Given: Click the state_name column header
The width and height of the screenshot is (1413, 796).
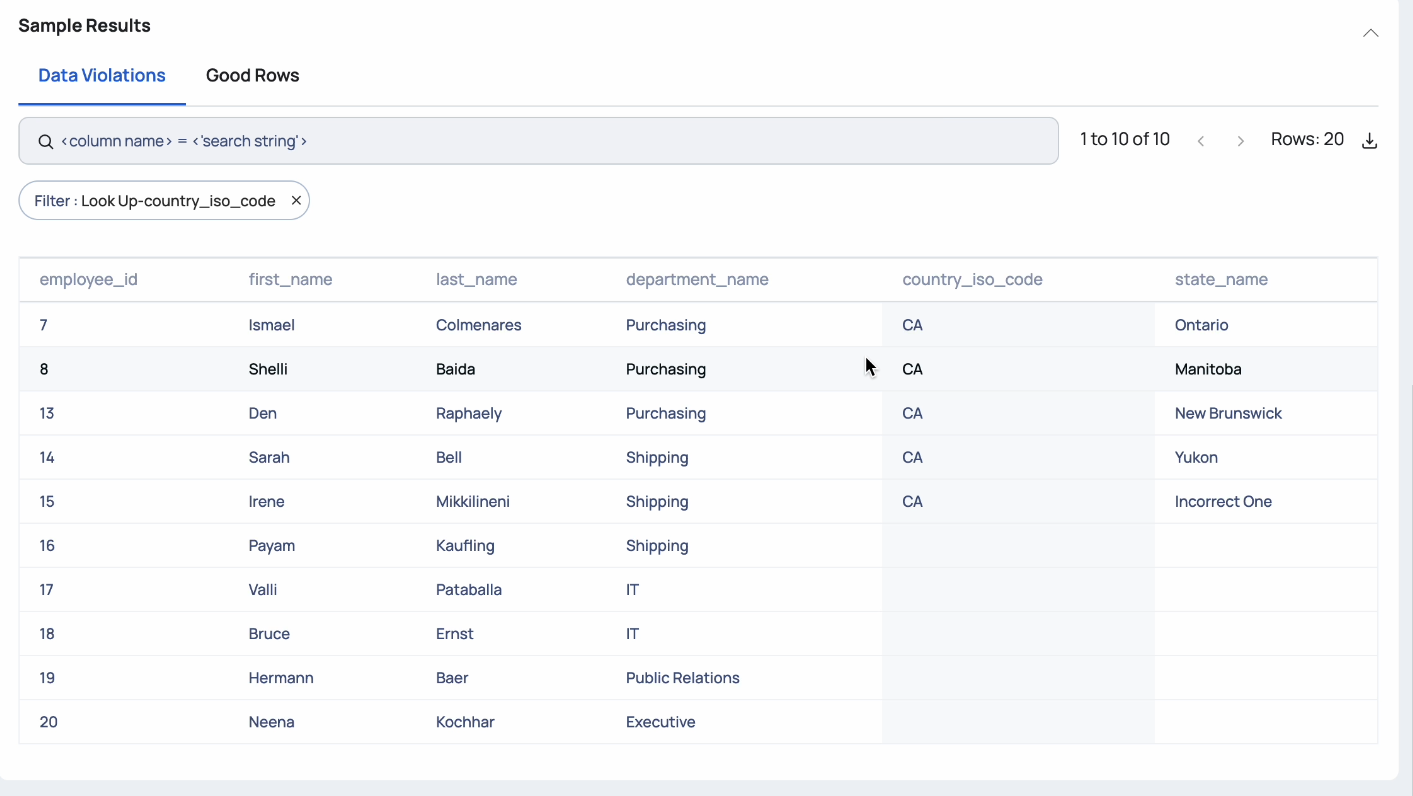Looking at the screenshot, I should click(x=1221, y=279).
